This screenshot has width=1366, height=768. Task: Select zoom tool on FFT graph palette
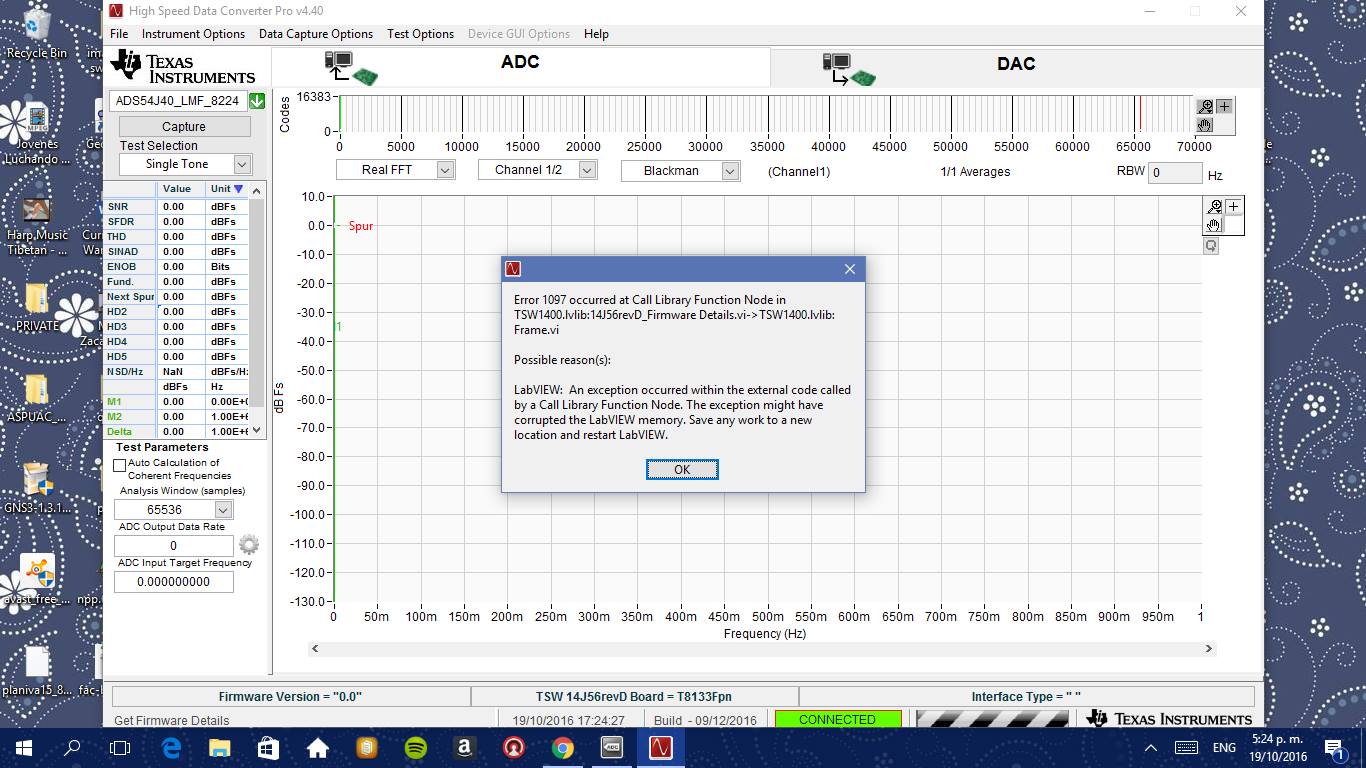coord(1215,207)
